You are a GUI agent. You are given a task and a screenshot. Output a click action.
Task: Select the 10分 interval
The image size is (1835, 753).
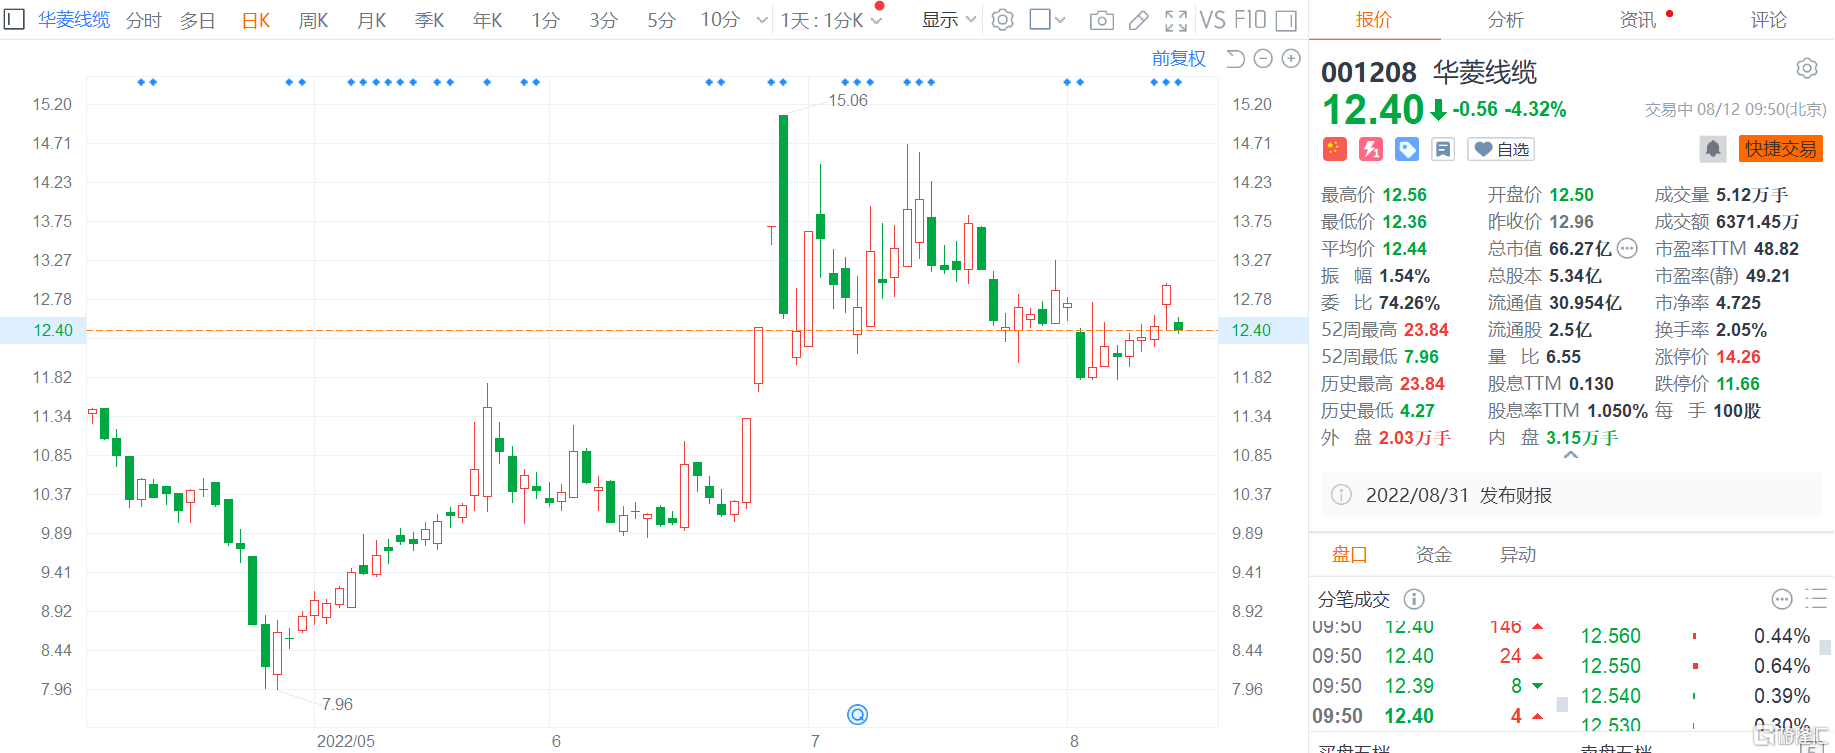point(720,20)
